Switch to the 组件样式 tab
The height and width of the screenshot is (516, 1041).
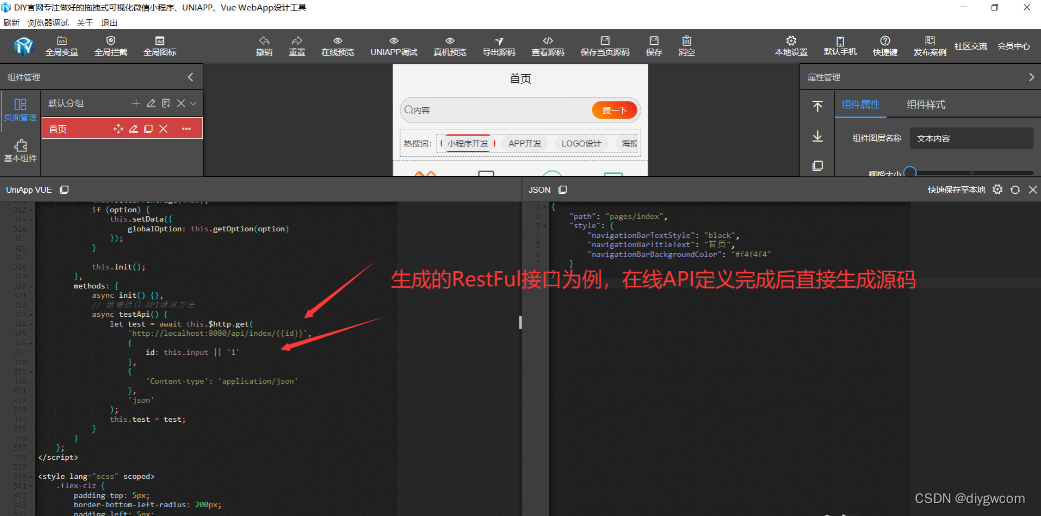(x=925, y=104)
